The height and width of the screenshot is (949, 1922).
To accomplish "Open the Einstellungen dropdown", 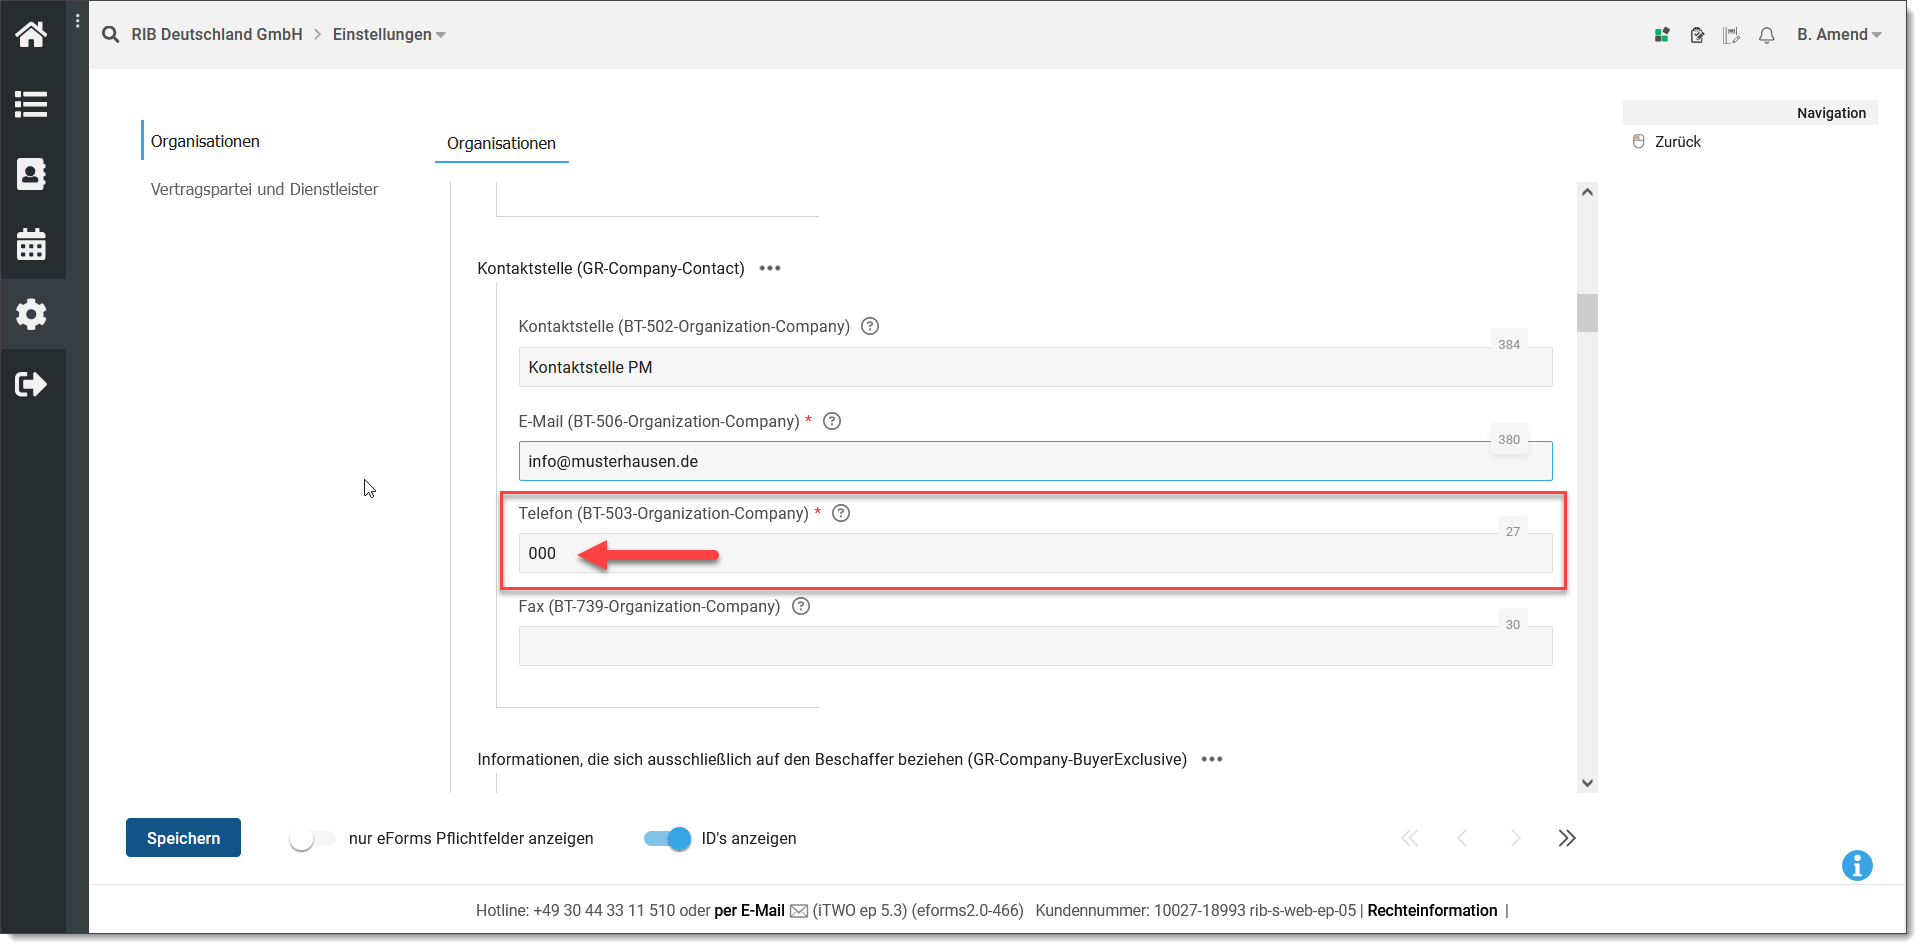I will pos(389,35).
